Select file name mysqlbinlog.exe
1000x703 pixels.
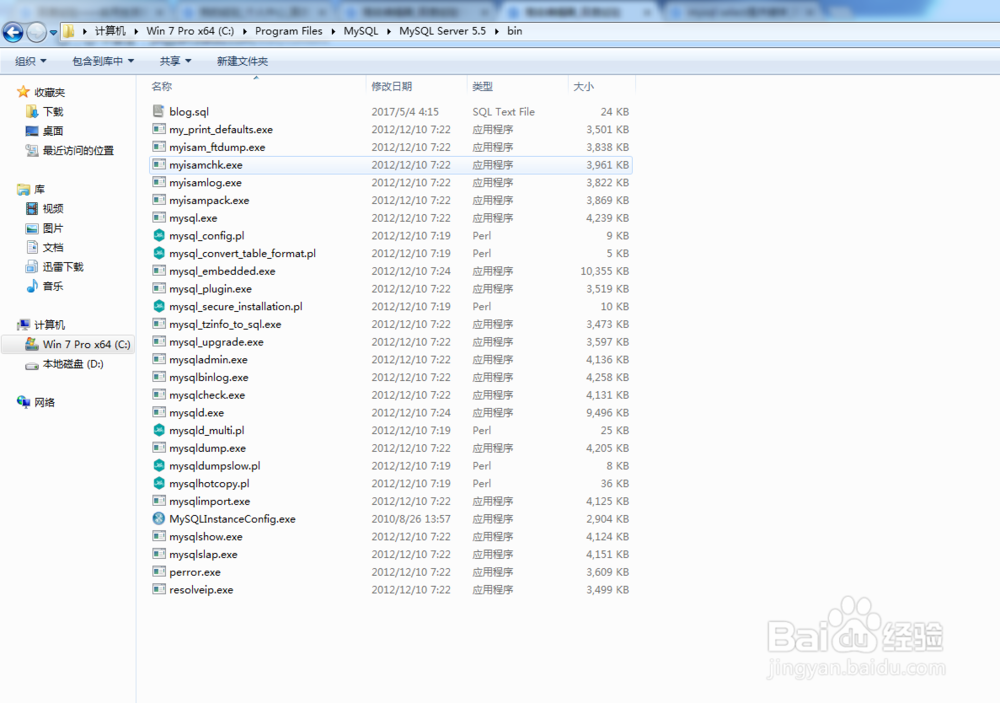[x=209, y=378]
